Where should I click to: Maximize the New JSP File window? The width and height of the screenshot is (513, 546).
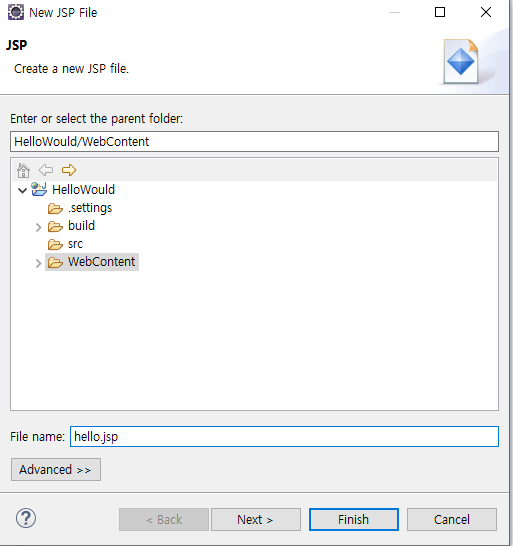coord(440,12)
